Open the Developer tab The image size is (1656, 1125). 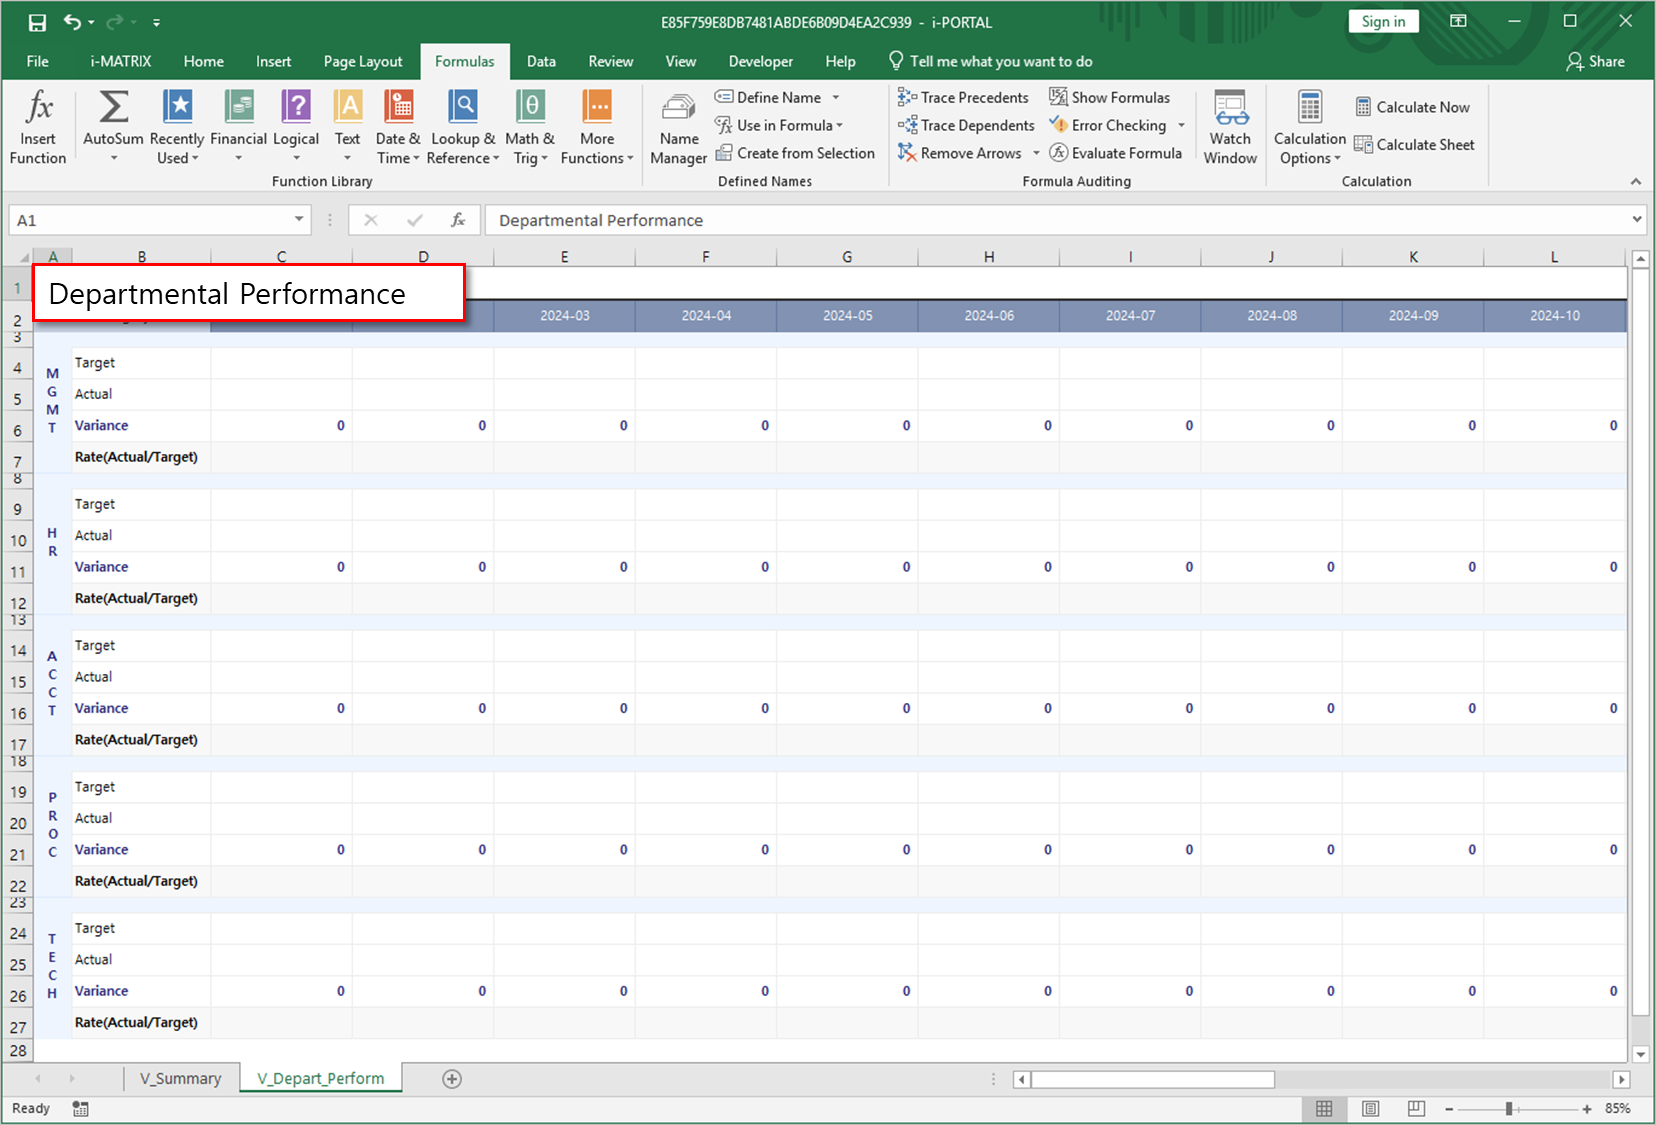[760, 61]
